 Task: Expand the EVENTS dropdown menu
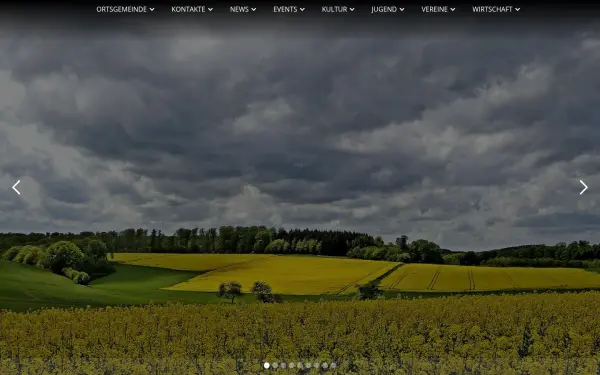[289, 9]
